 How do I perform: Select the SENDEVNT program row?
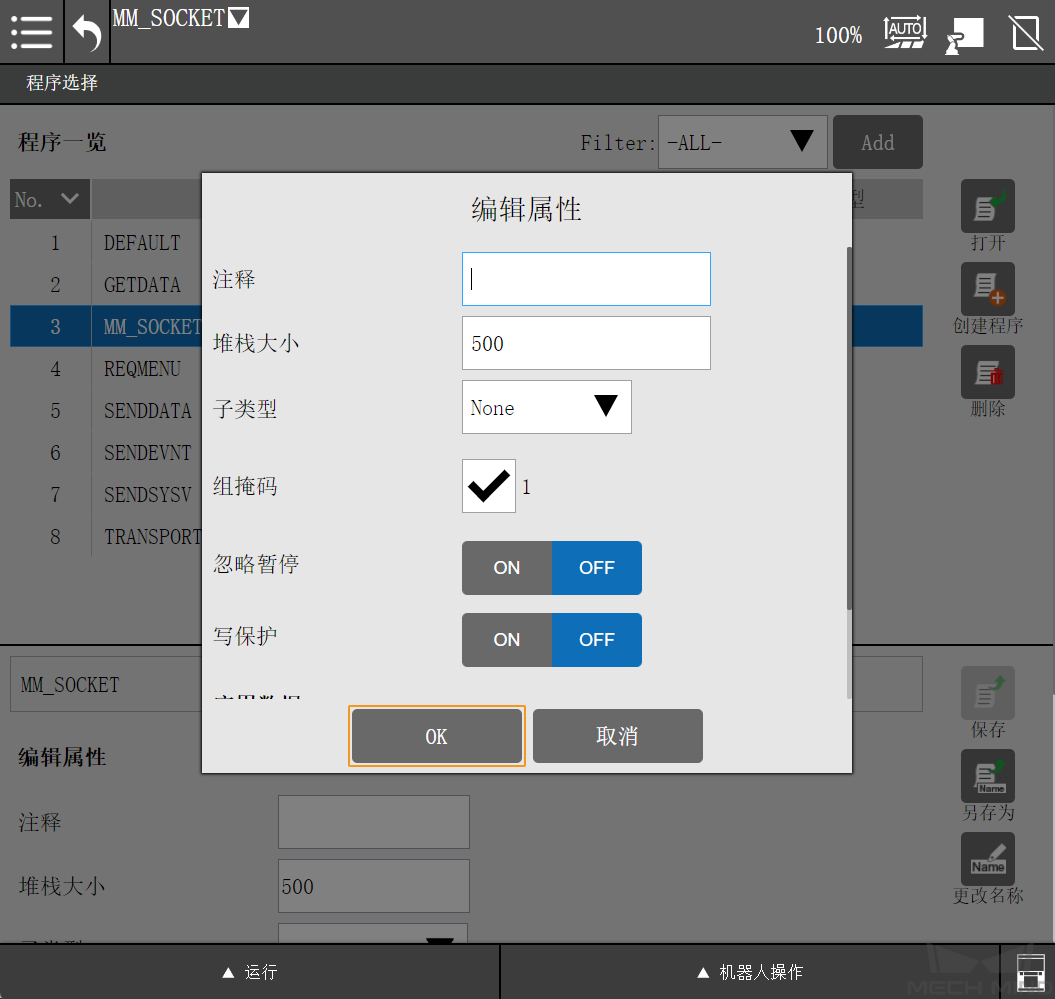(x=106, y=453)
